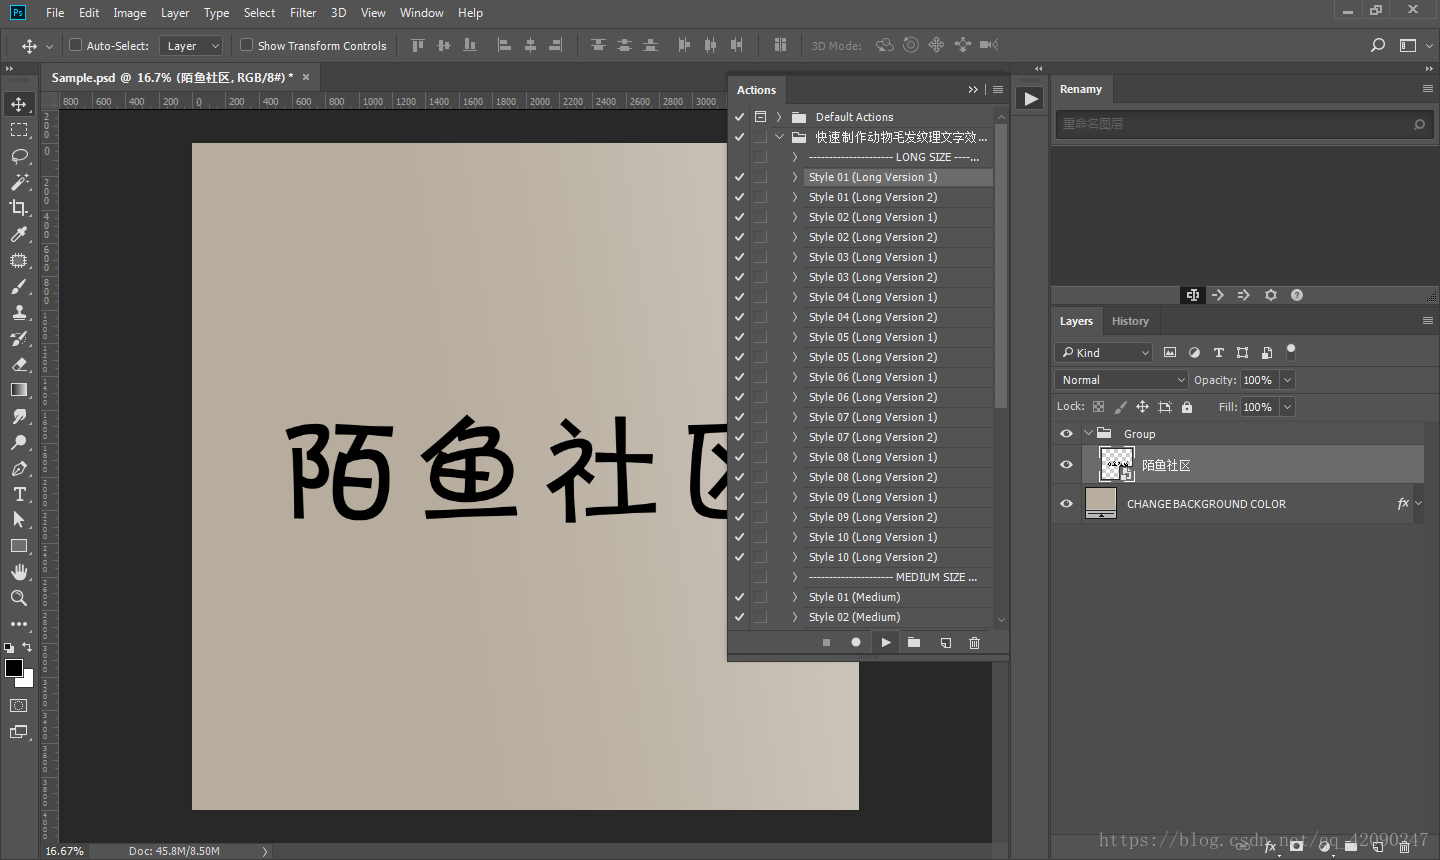Select the Magic Wand tool

tap(19, 182)
